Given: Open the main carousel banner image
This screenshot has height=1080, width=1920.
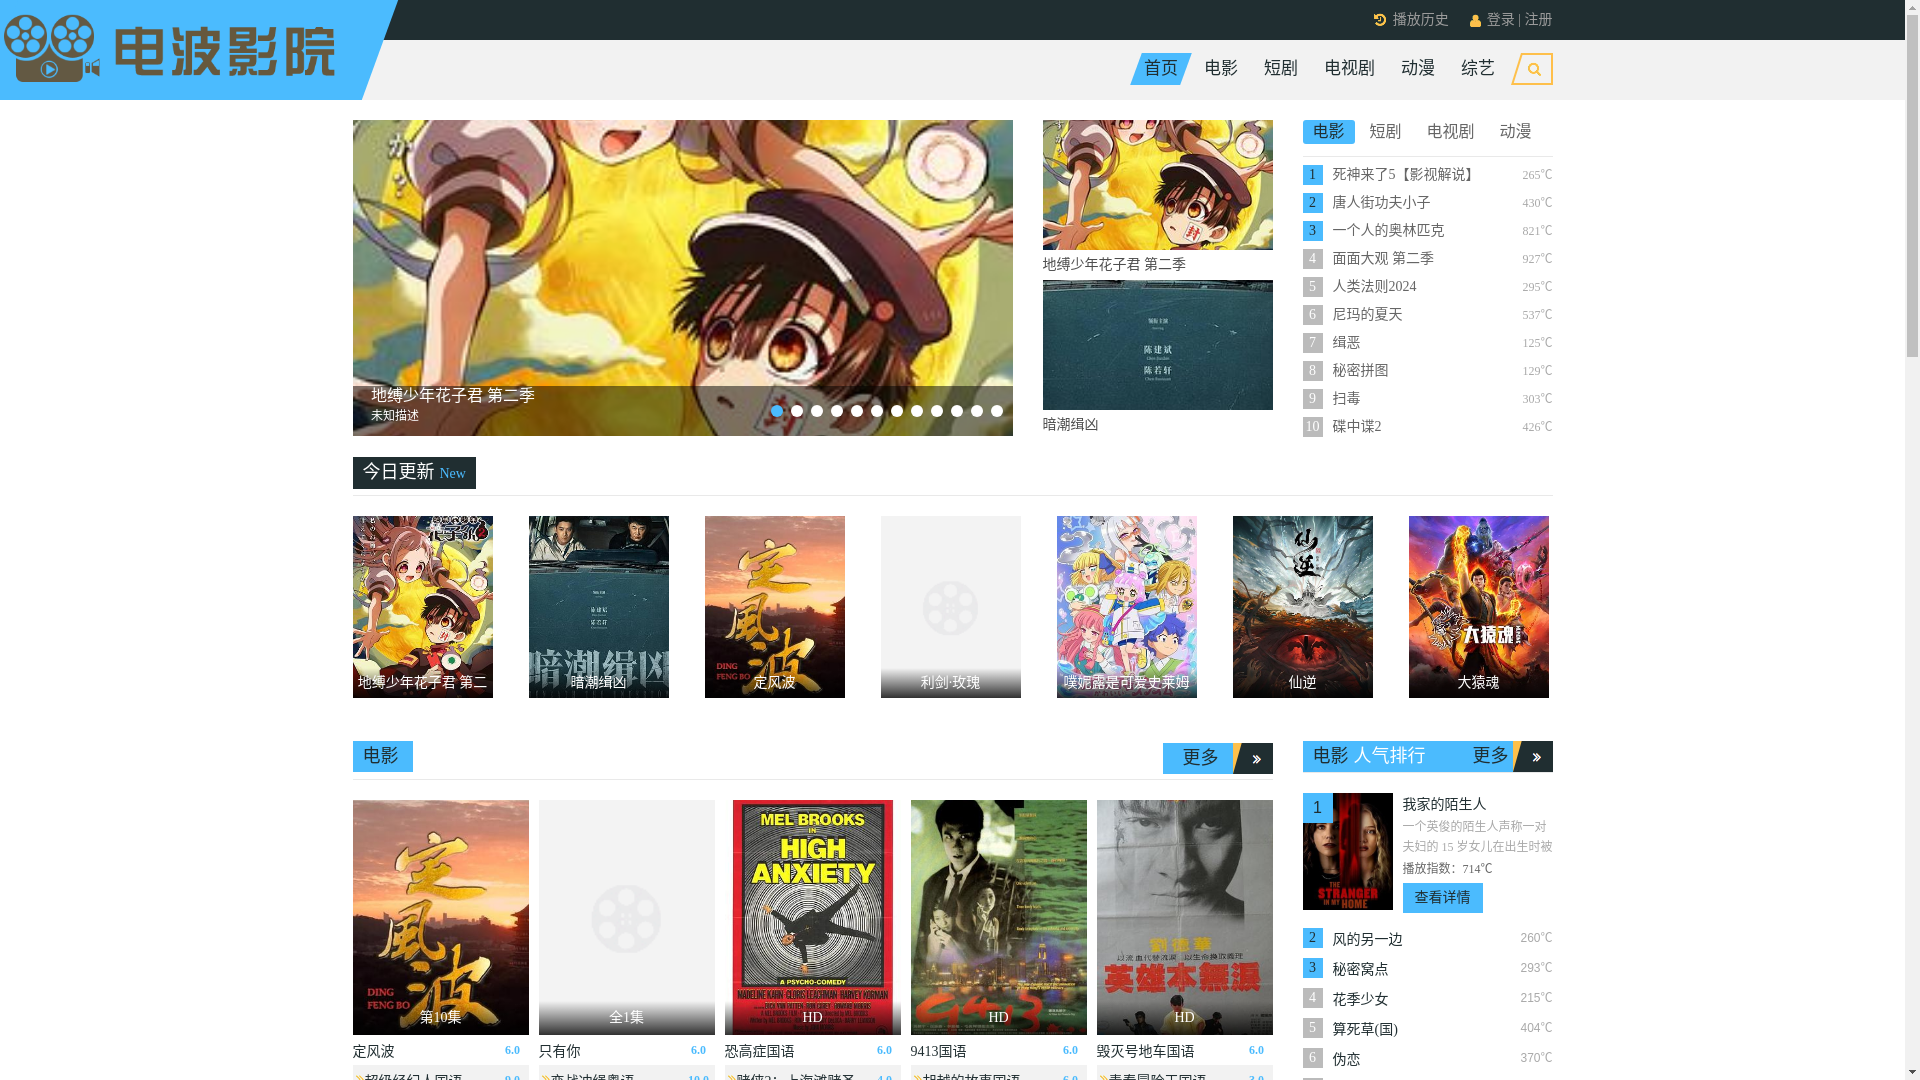Looking at the screenshot, I should (683, 278).
